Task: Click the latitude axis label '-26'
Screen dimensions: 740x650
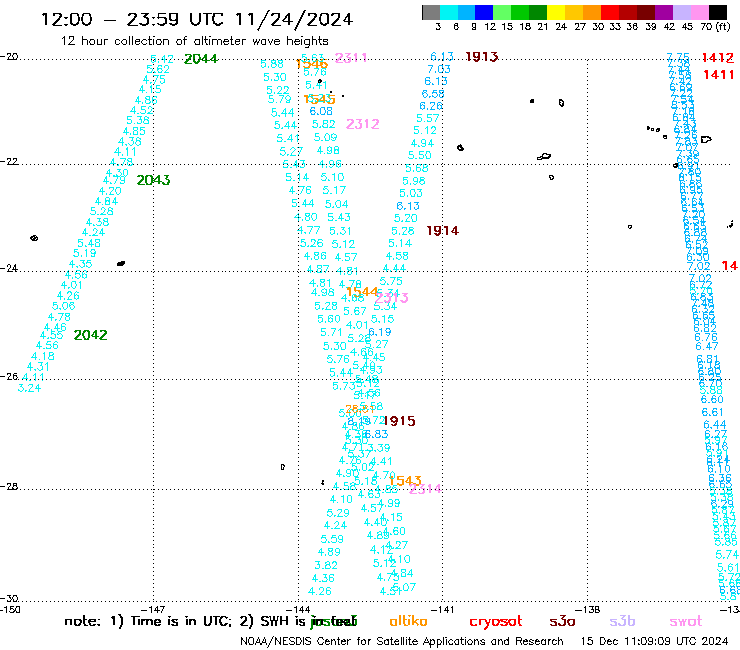Action: 9,376
